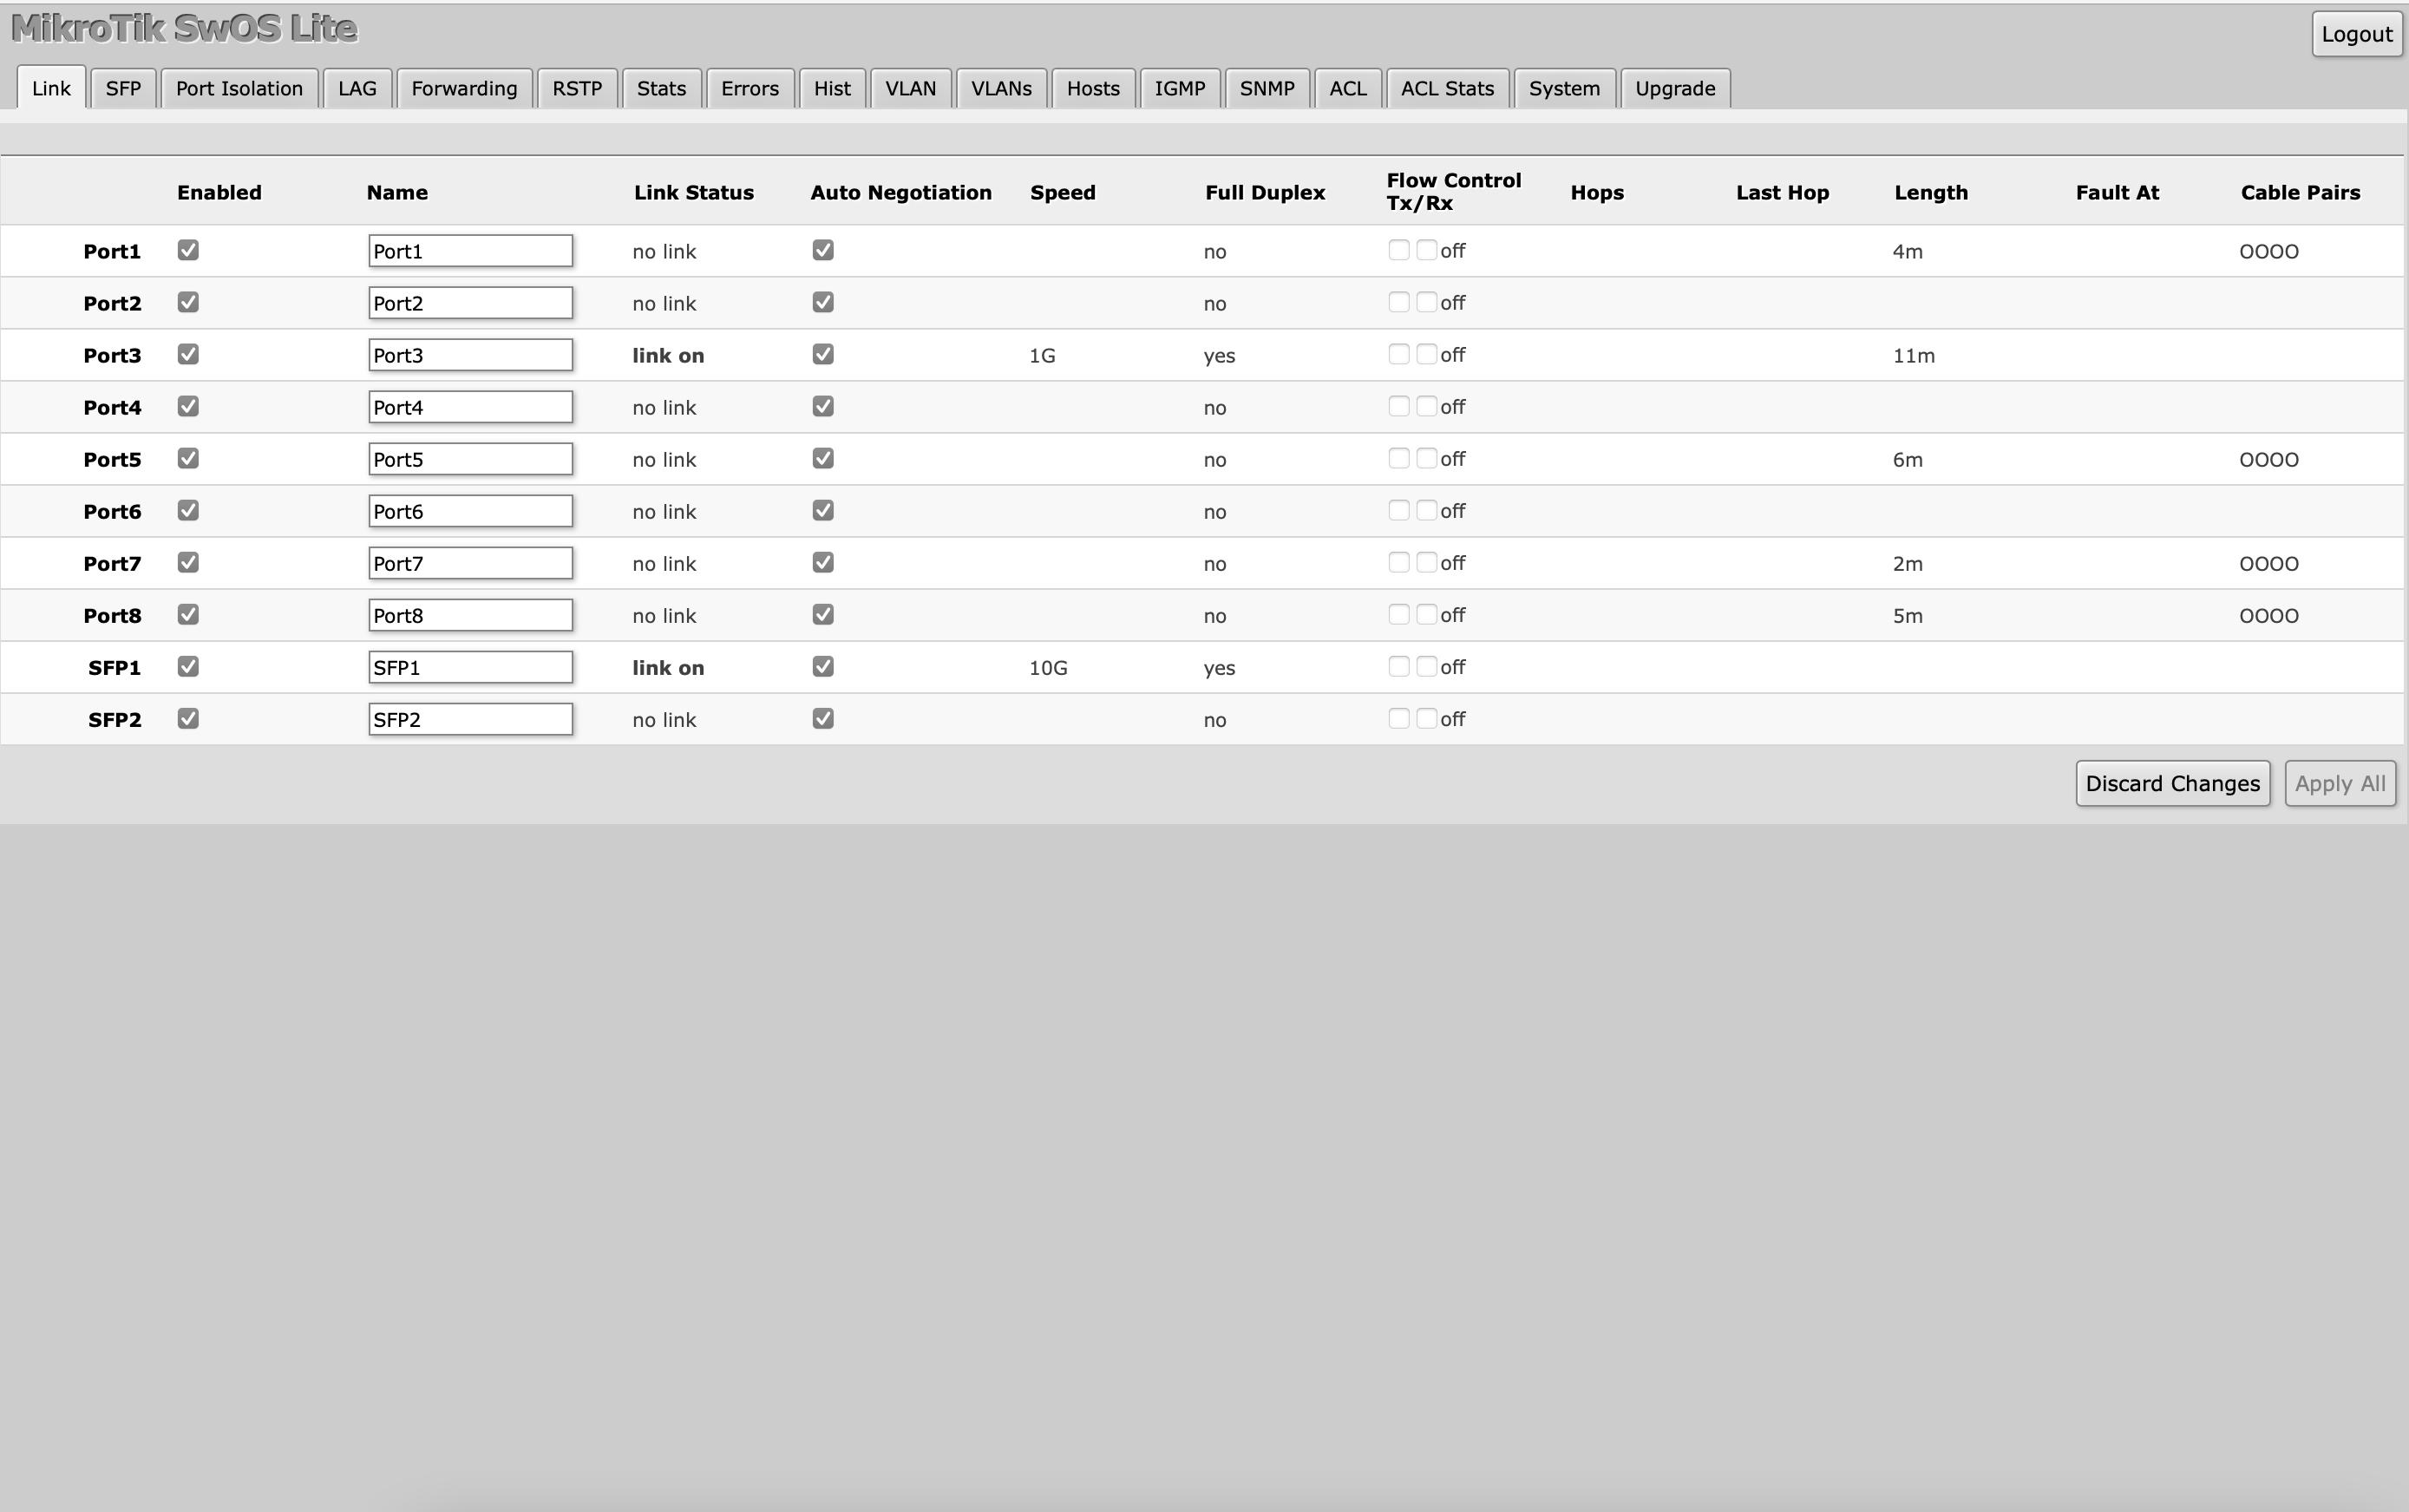Uncheck the Enabled checkbox for Port1

188,250
